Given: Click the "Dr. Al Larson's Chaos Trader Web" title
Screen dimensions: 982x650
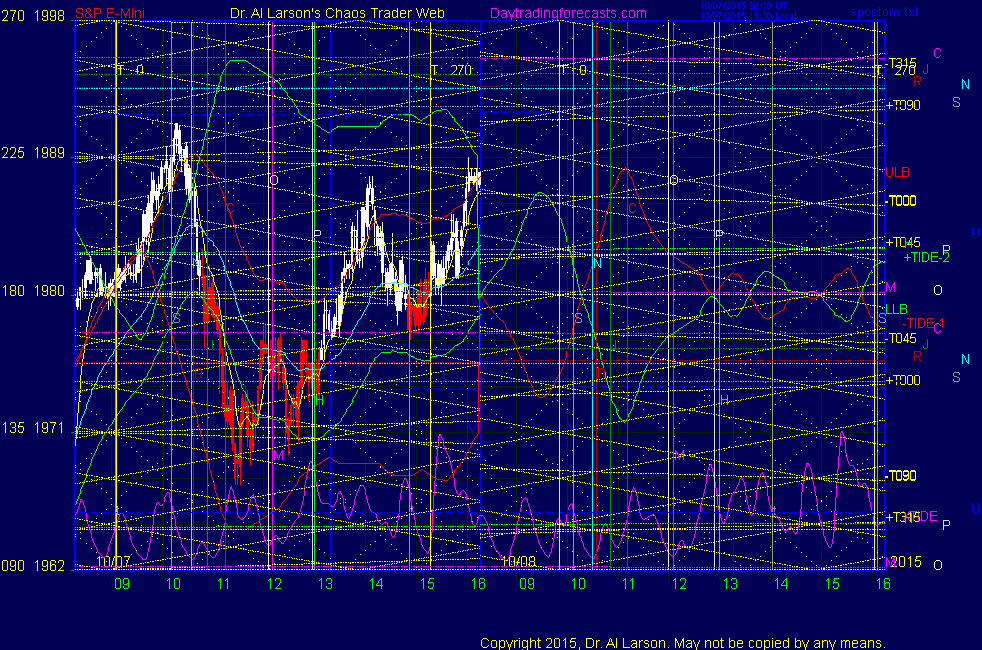Looking at the screenshot, I should (337, 13).
